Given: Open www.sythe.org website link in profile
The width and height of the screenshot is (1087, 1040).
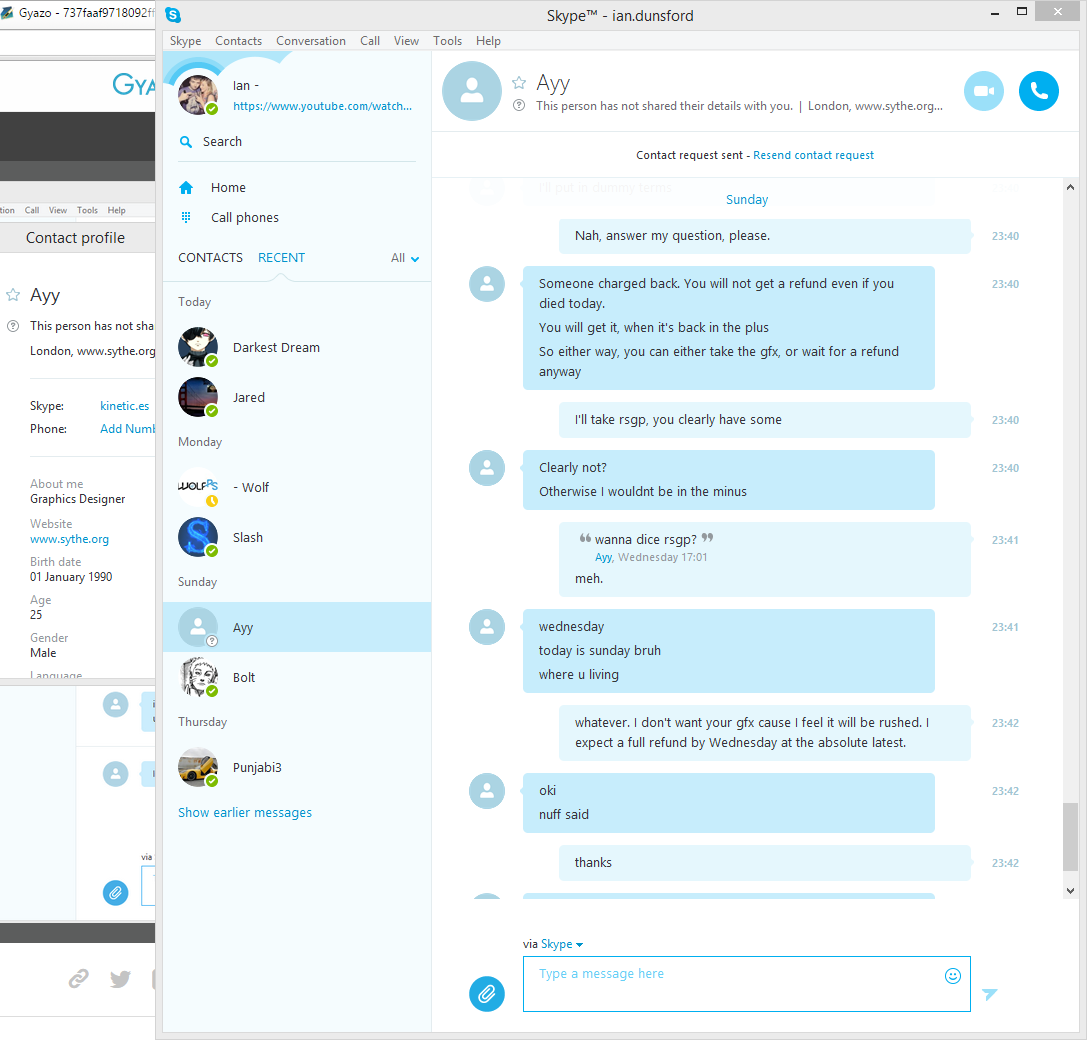Looking at the screenshot, I should [x=69, y=539].
